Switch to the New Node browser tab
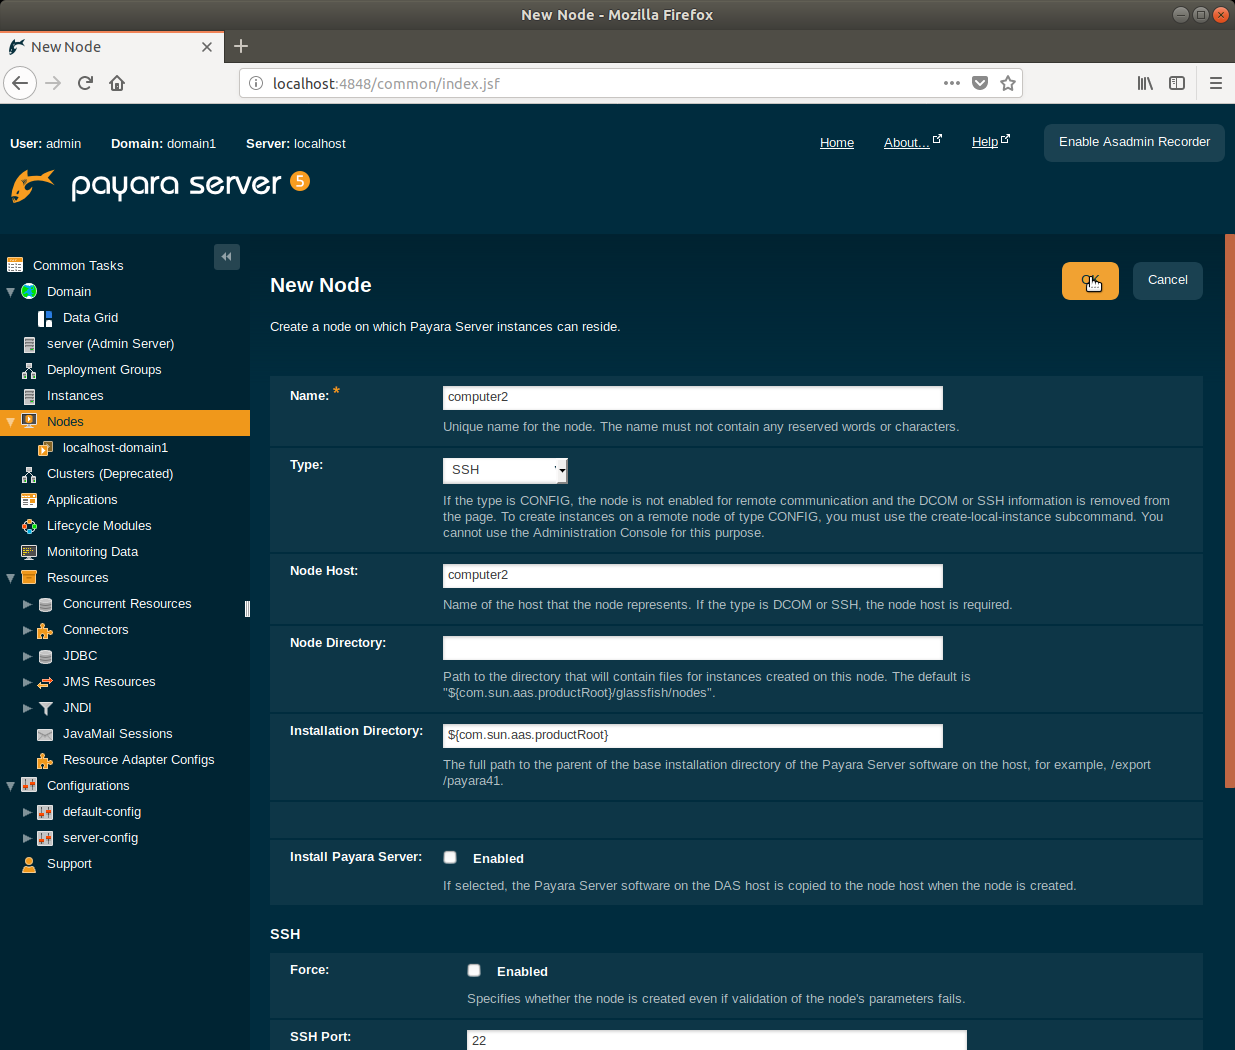 pos(110,47)
